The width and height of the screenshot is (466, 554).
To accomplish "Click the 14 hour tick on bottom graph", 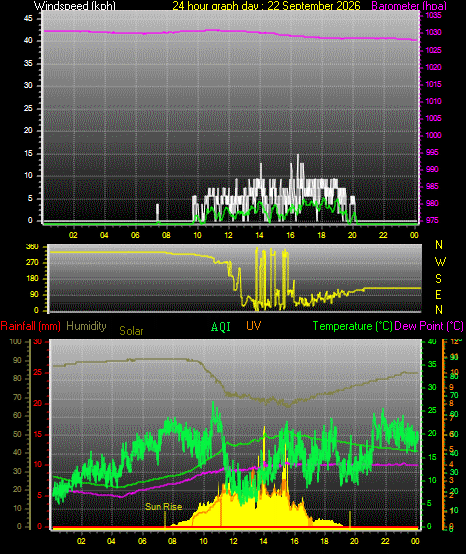I will point(264,541).
